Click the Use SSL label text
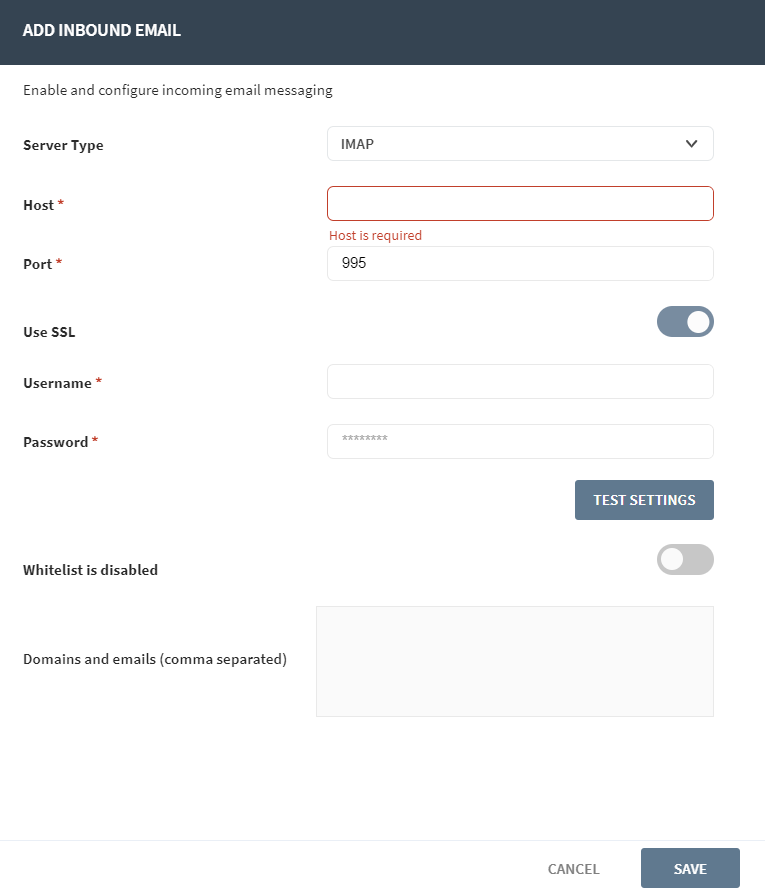 49,332
